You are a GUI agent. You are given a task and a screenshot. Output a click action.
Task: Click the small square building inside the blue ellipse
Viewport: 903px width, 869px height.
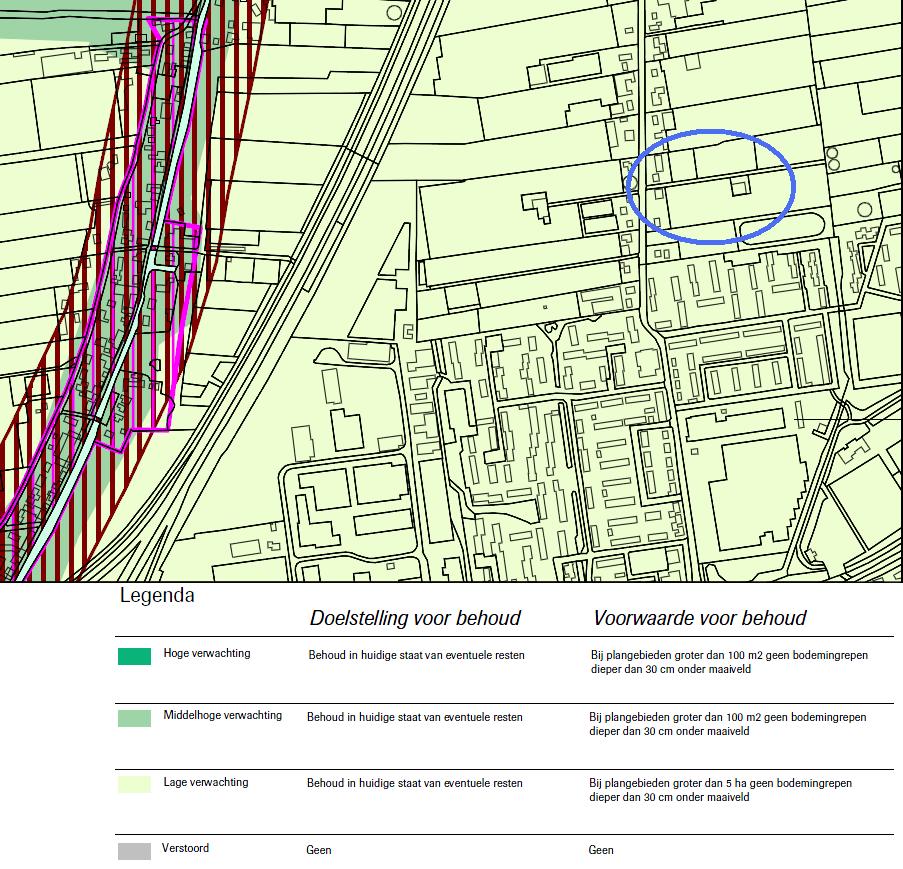[739, 187]
